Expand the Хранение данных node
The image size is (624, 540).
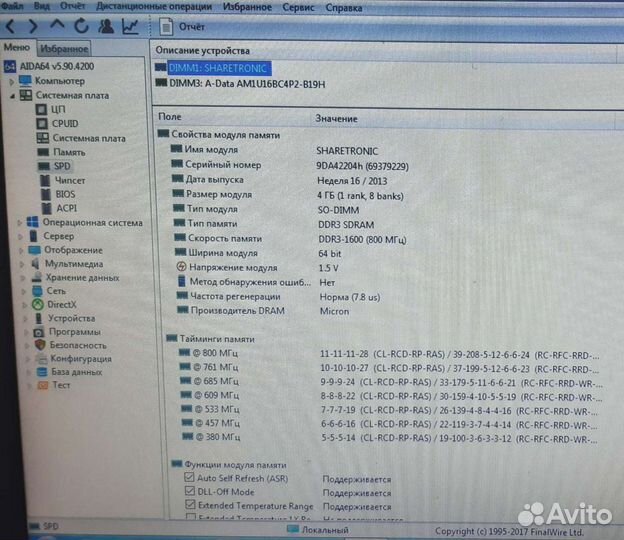point(23,278)
